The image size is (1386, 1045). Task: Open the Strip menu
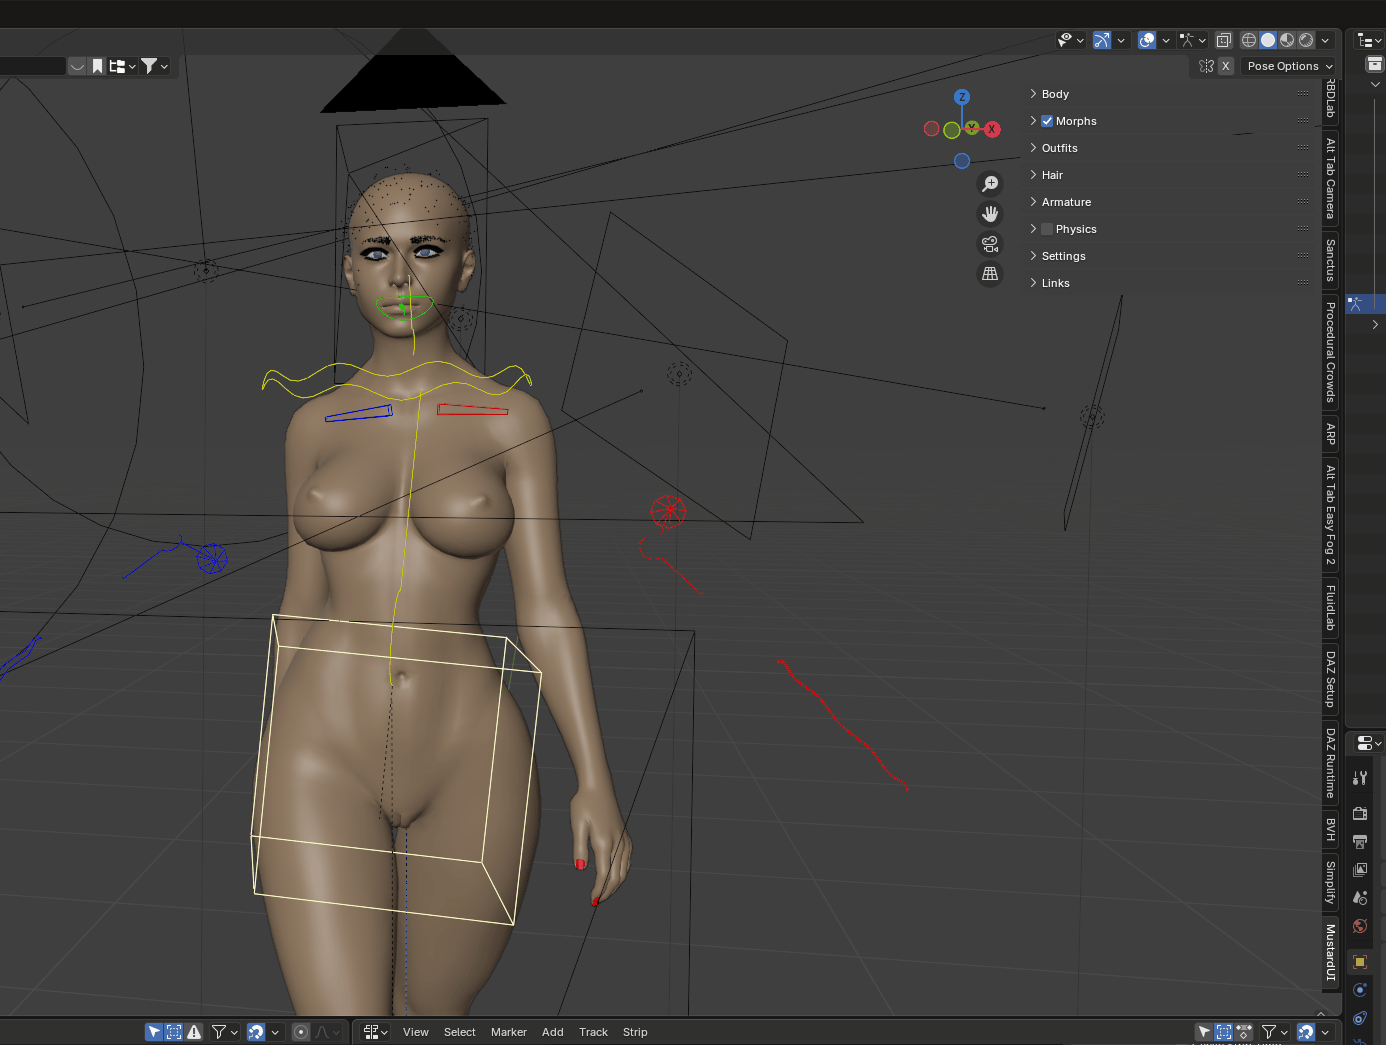[x=635, y=1032]
